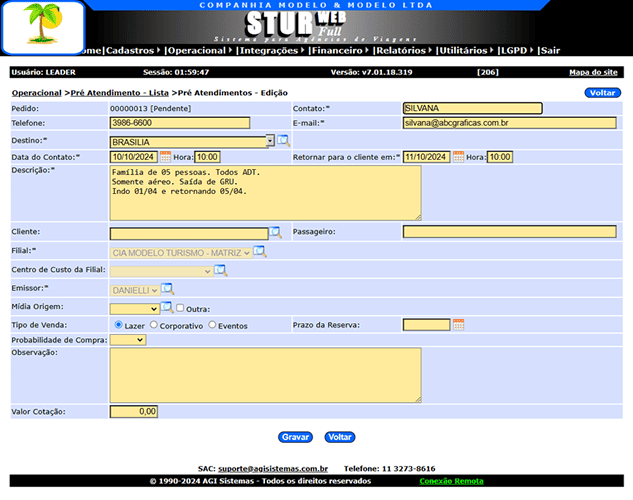Viewport: 633px width, 500px height.
Task: Click the Gravar button
Action: pos(295,437)
